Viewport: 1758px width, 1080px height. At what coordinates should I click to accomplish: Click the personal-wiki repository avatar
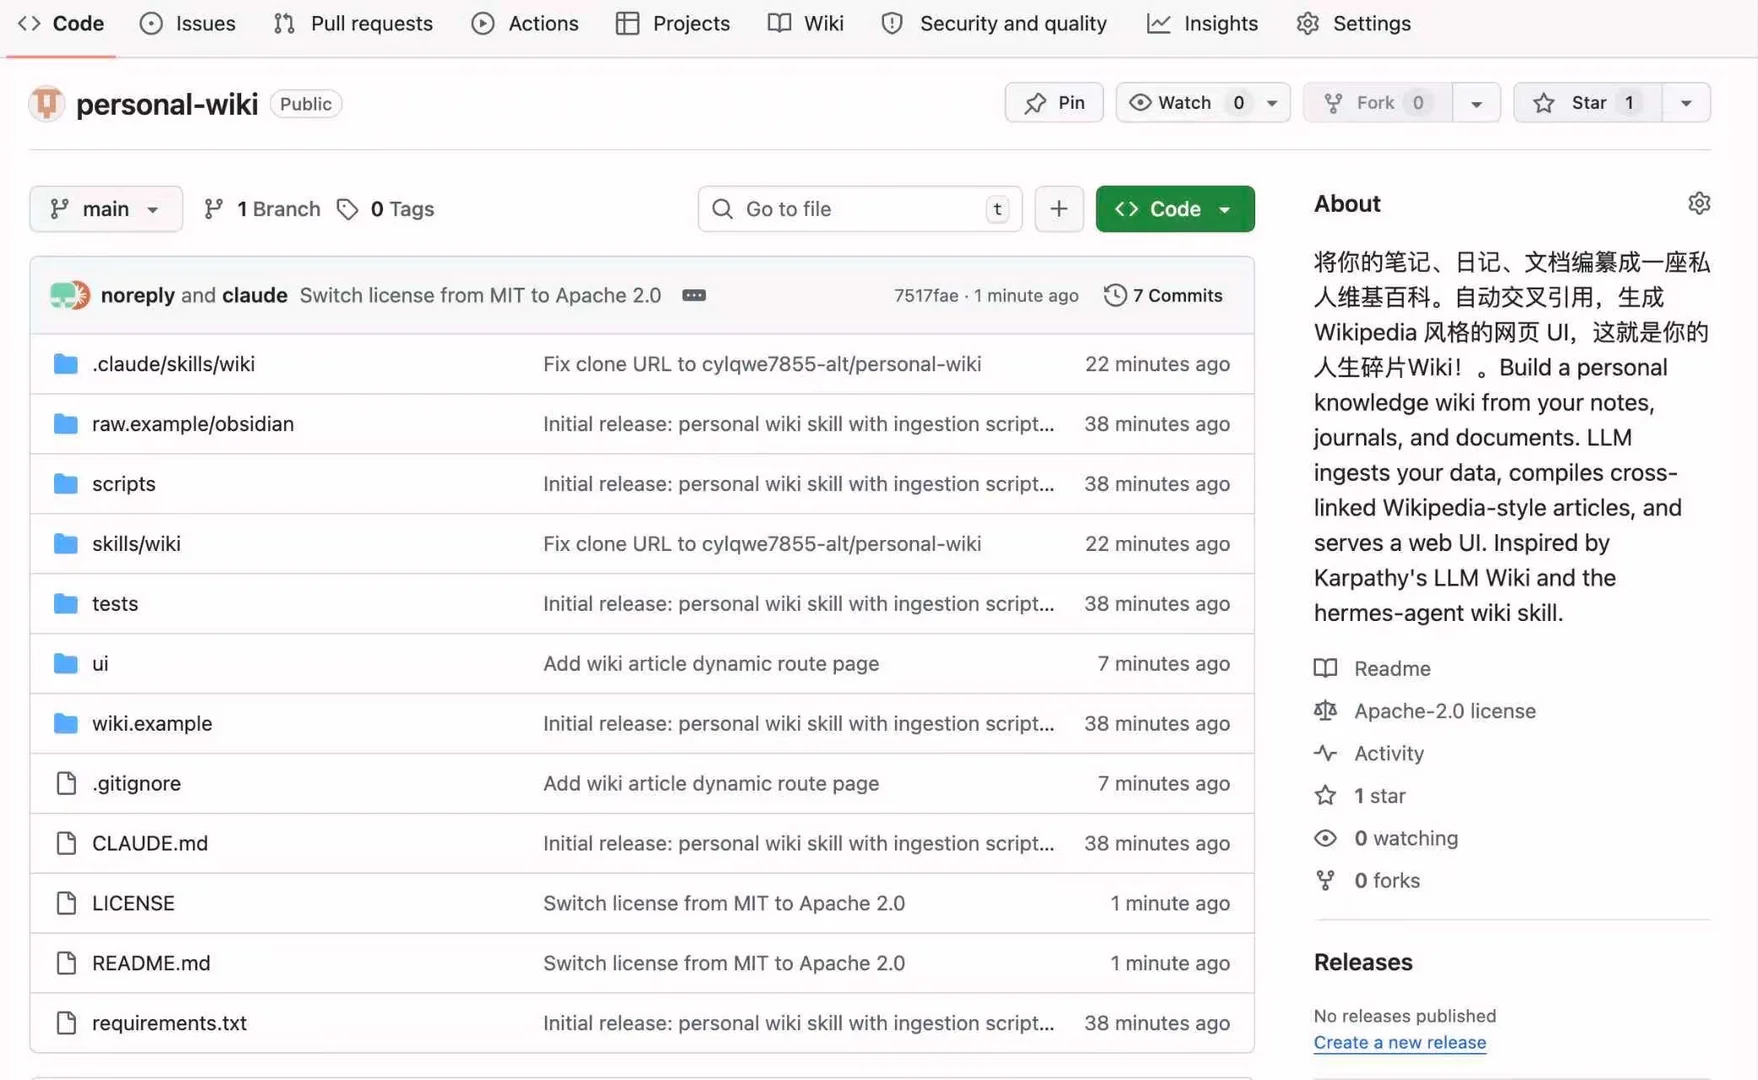pyautogui.click(x=46, y=103)
